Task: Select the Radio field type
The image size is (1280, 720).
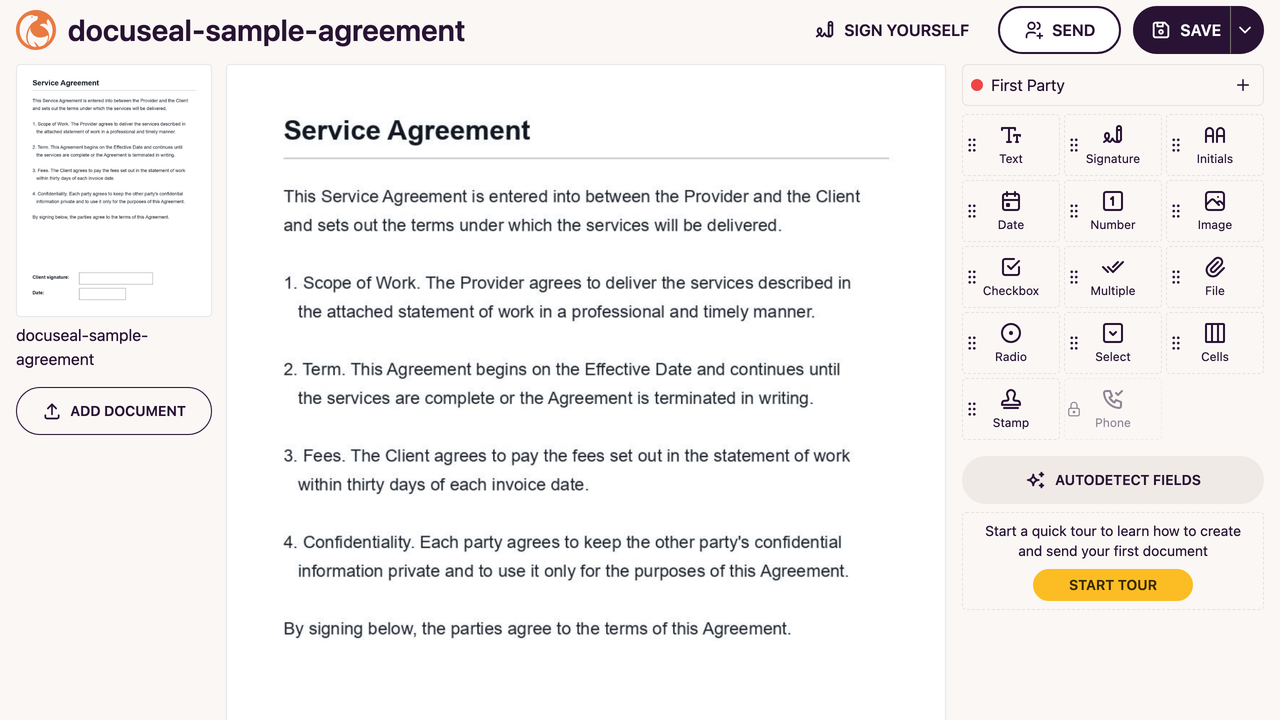Action: tap(1011, 343)
